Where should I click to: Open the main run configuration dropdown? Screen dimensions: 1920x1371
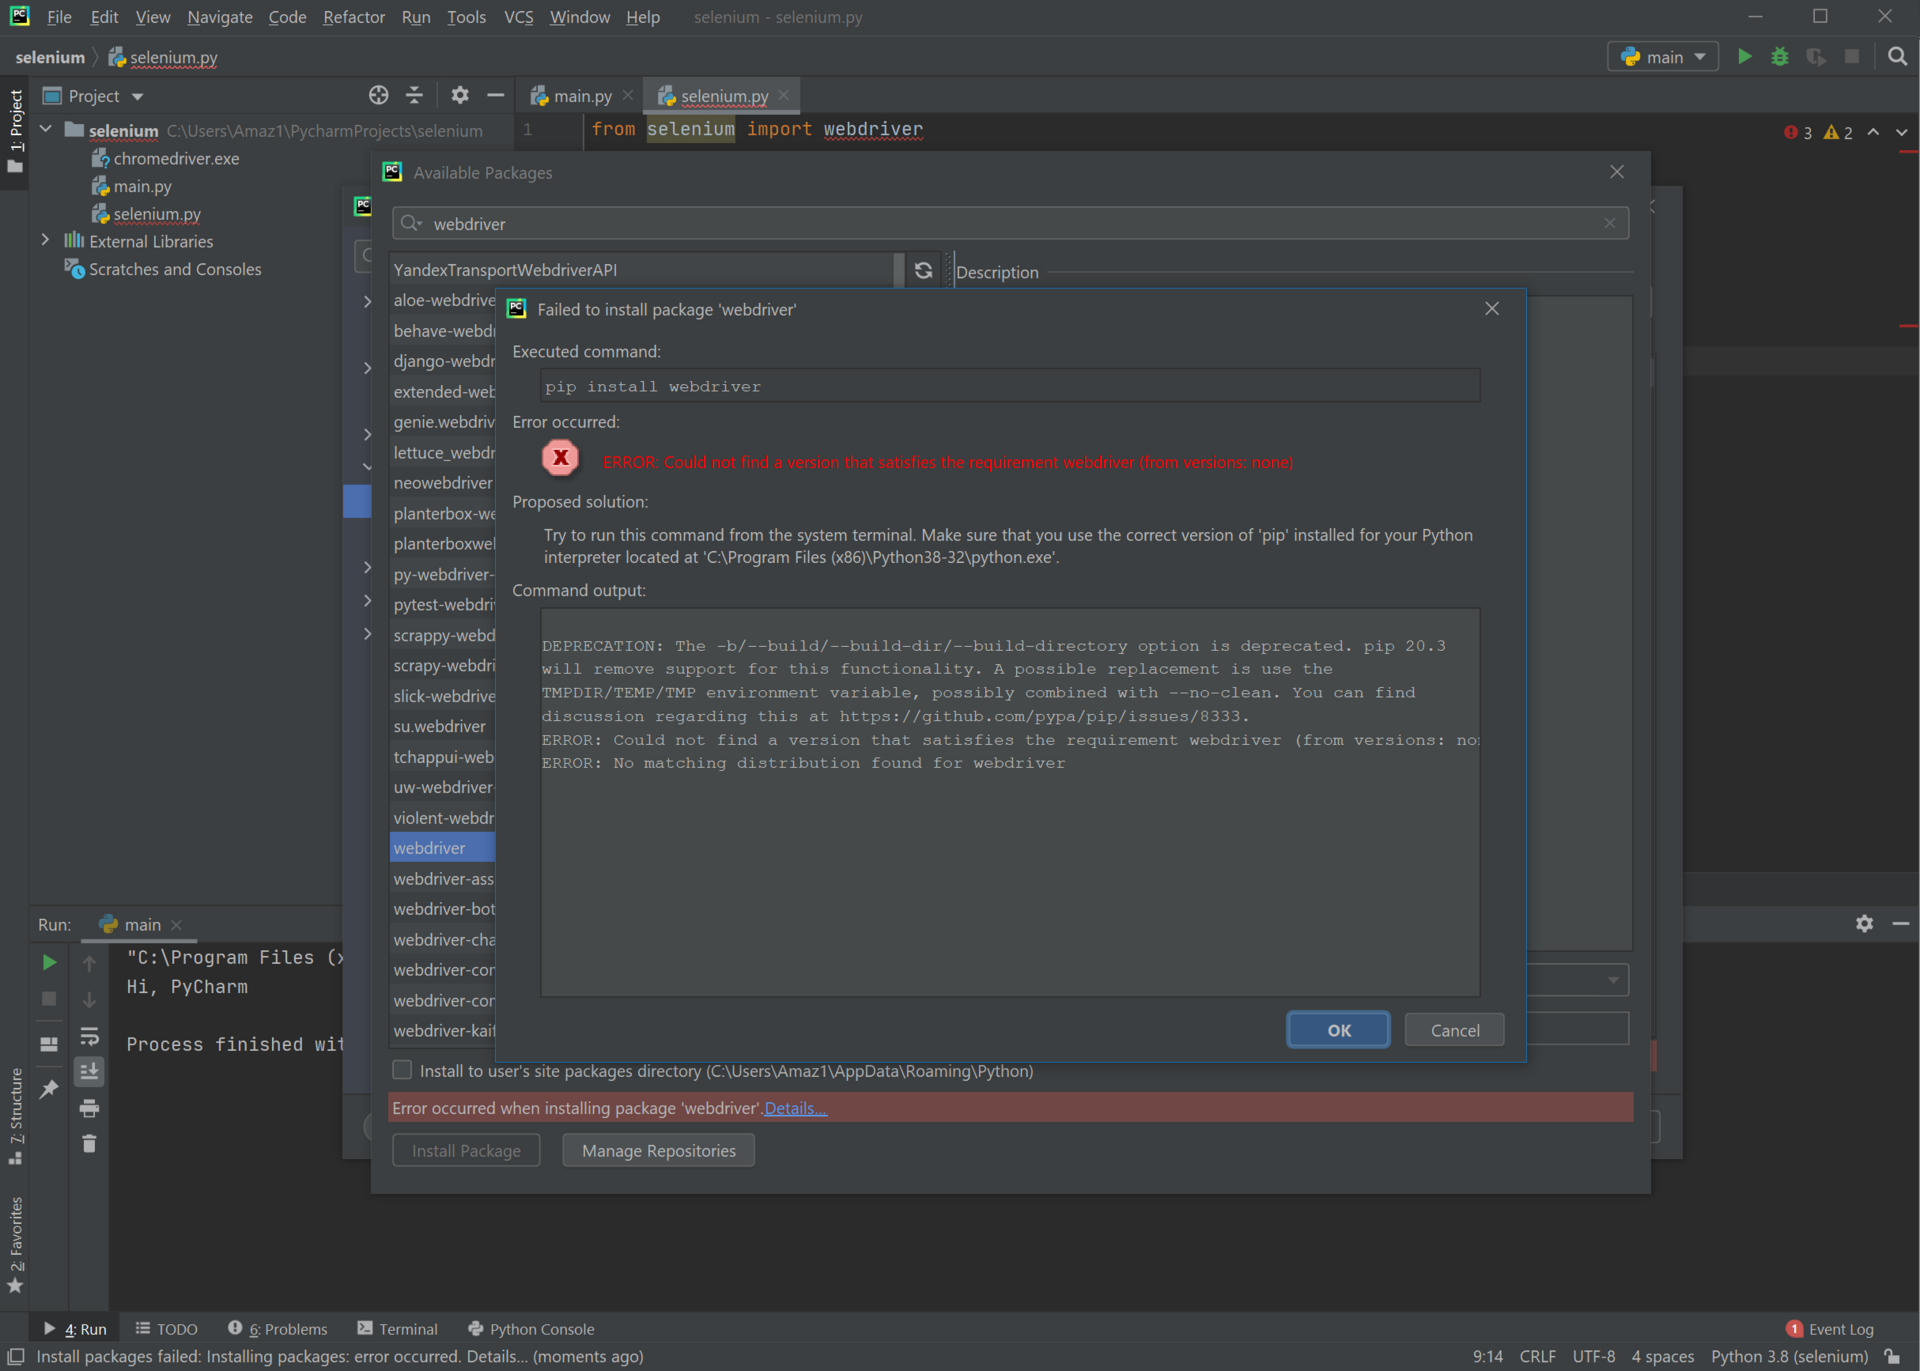pos(1662,57)
